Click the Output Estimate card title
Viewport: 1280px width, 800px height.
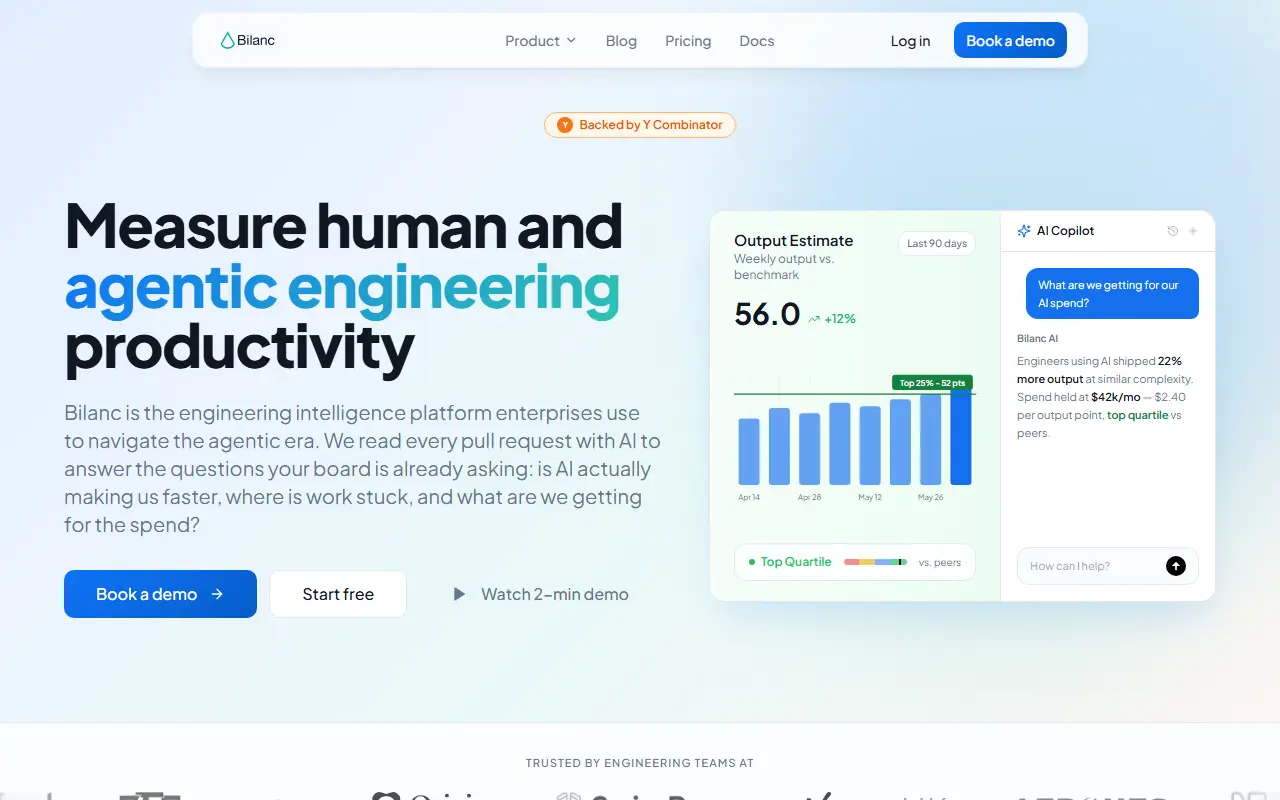tap(794, 241)
